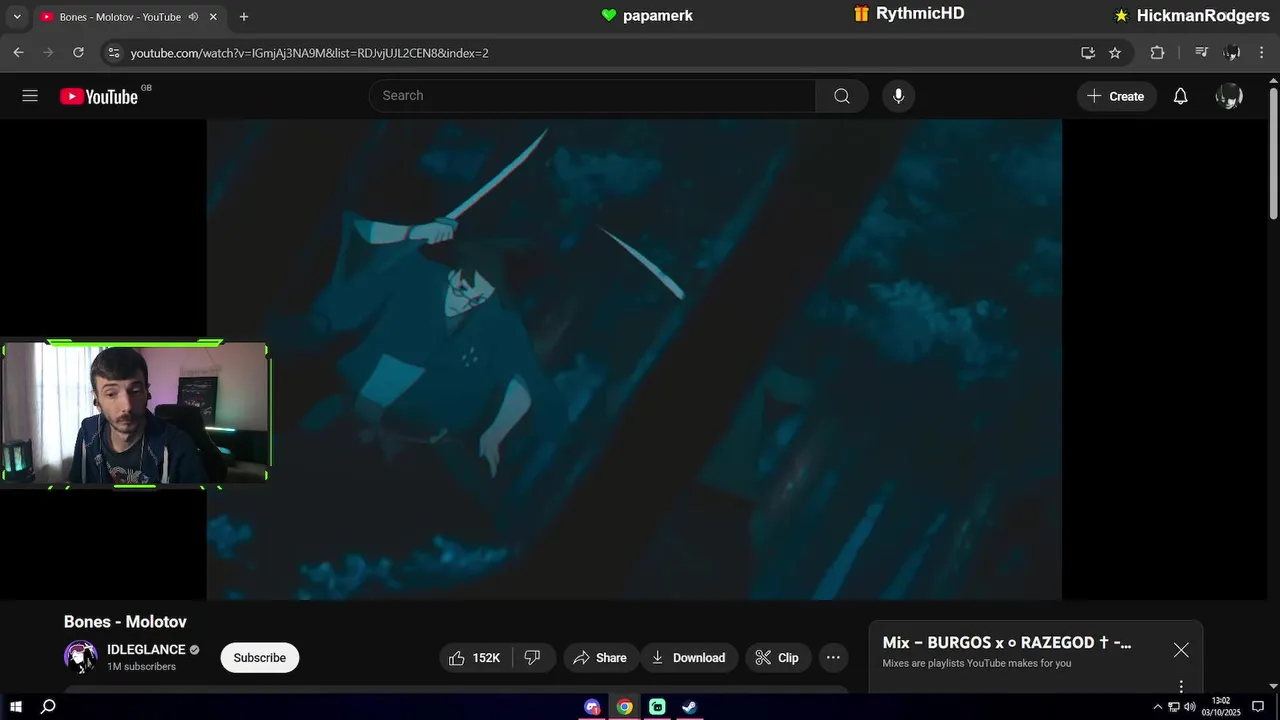Open the tab search dropdown arrow
This screenshot has height=720, width=1280.
pos(17,17)
